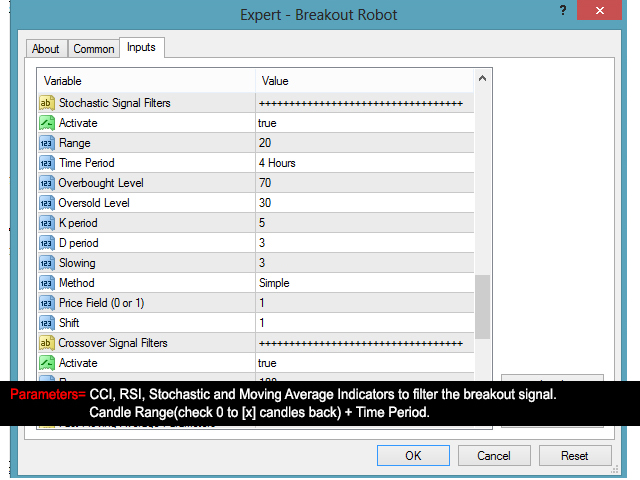Select the 'Crossover Signal Filters' row label
The image size is (640, 480).
tap(113, 343)
